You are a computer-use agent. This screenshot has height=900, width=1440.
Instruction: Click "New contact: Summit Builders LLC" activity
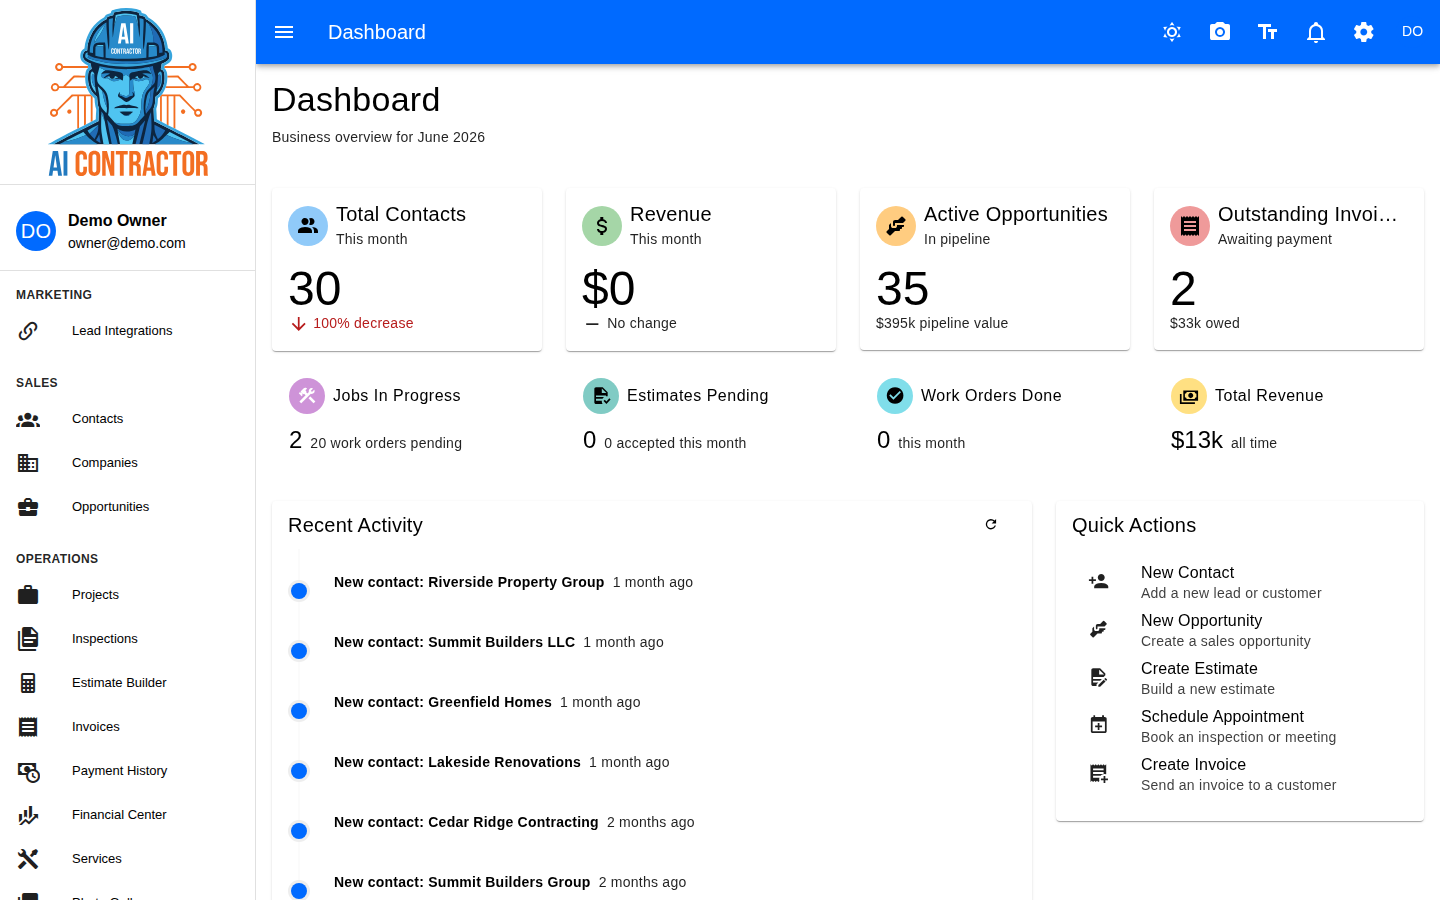point(455,642)
